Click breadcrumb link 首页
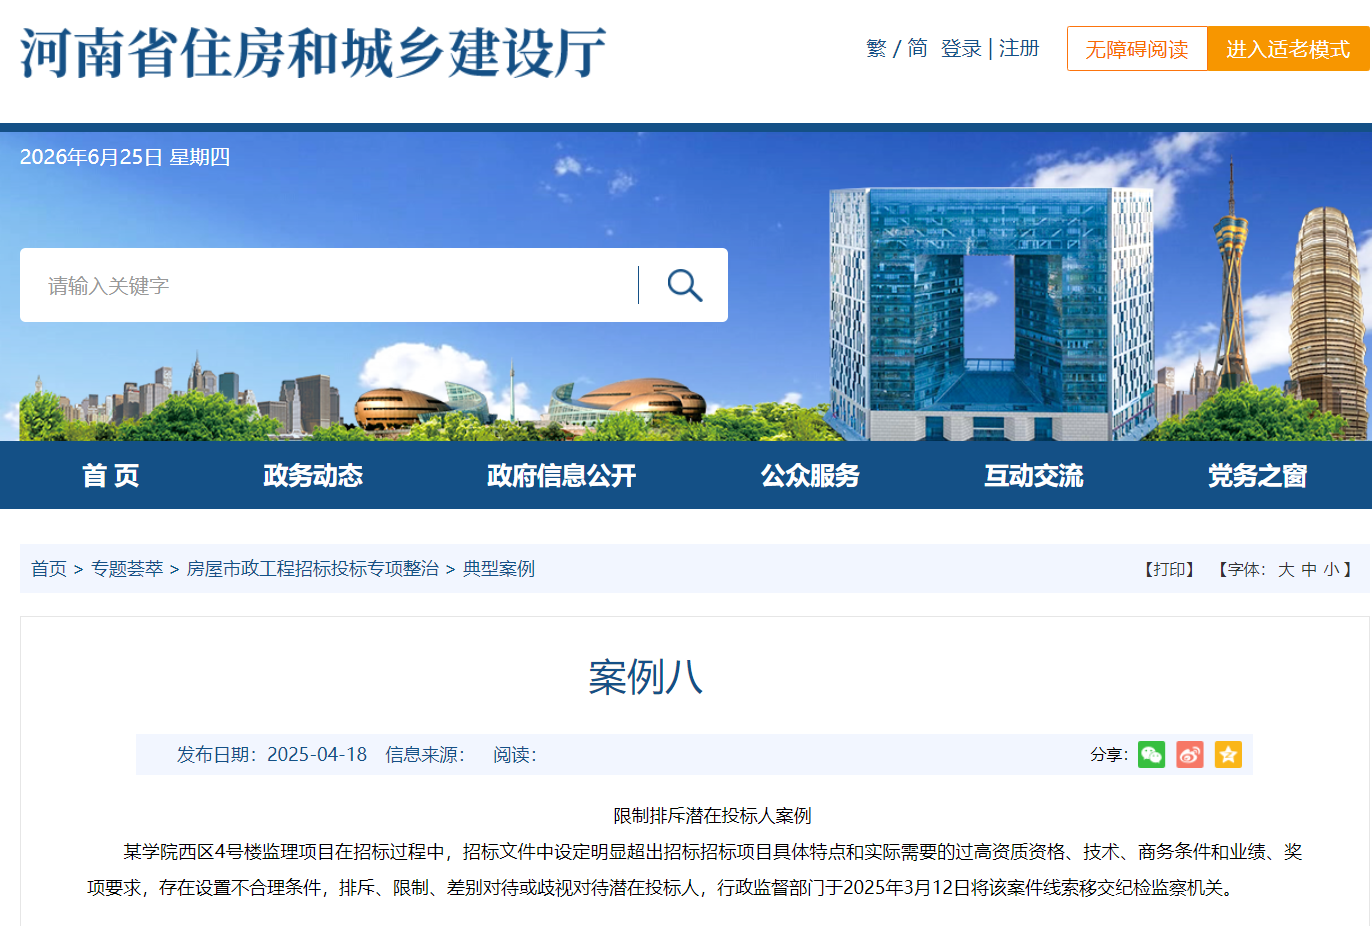 point(49,569)
